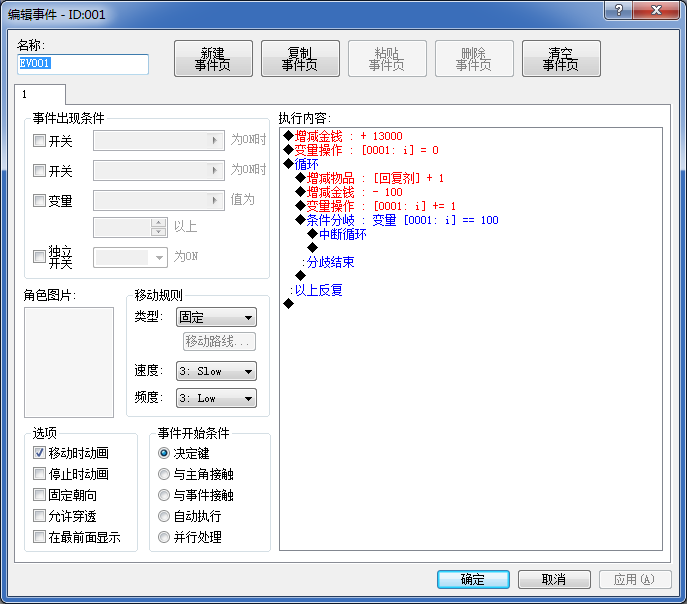Click the 新建事件页 button
Image resolution: width=687 pixels, height=604 pixels.
pyautogui.click(x=213, y=59)
